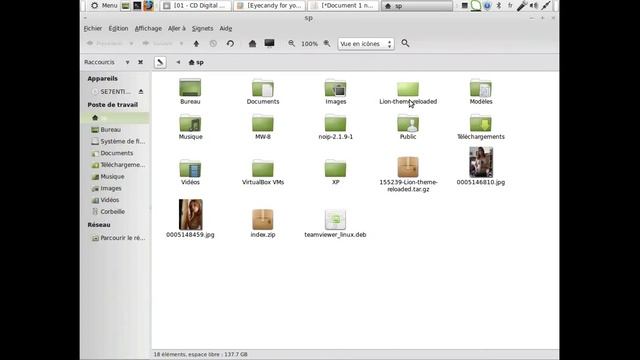
Task: Switch to the 01 - CD Digital taskbar window
Action: 196,5
